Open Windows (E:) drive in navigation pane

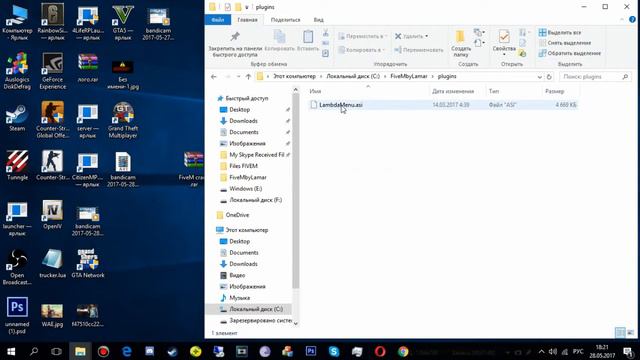point(245,189)
